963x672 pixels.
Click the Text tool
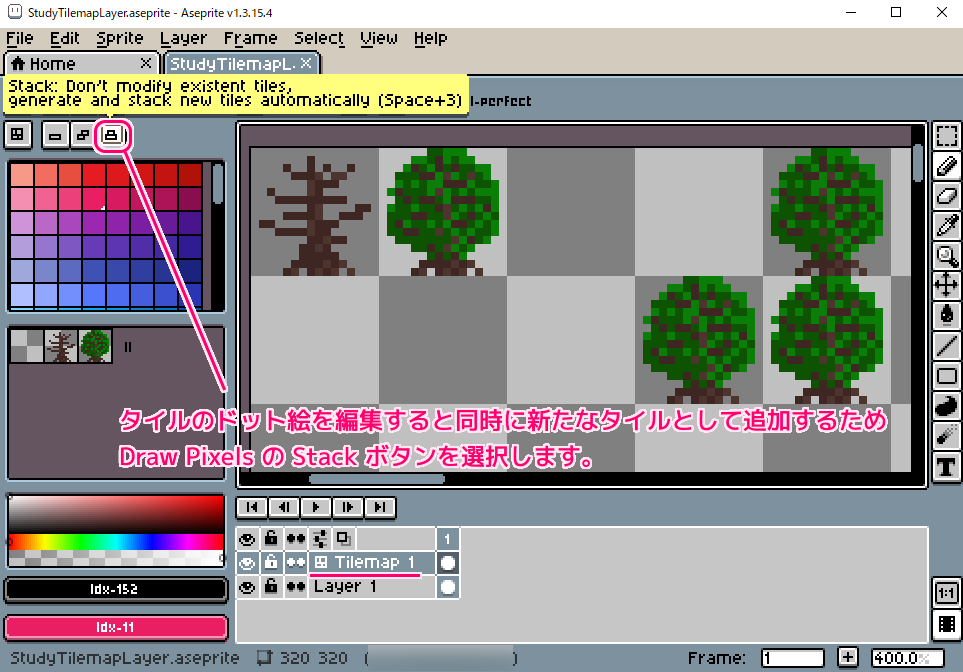point(946,466)
